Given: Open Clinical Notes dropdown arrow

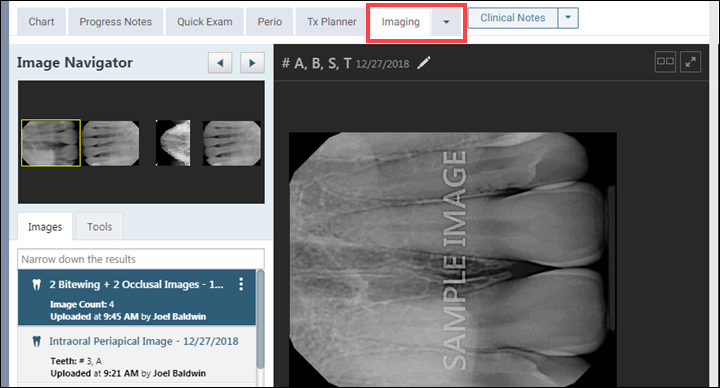Looking at the screenshot, I should click(x=568, y=18).
